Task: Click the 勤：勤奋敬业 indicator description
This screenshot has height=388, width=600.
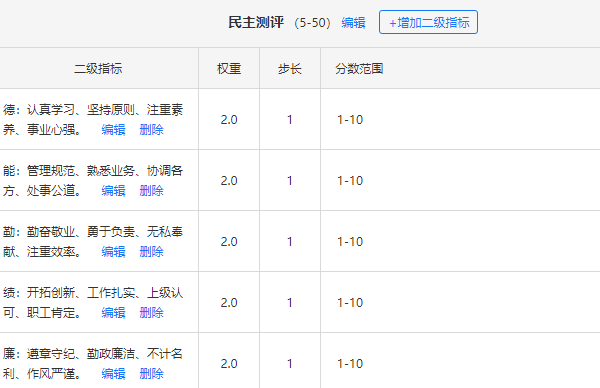Action: pyautogui.click(x=93, y=241)
